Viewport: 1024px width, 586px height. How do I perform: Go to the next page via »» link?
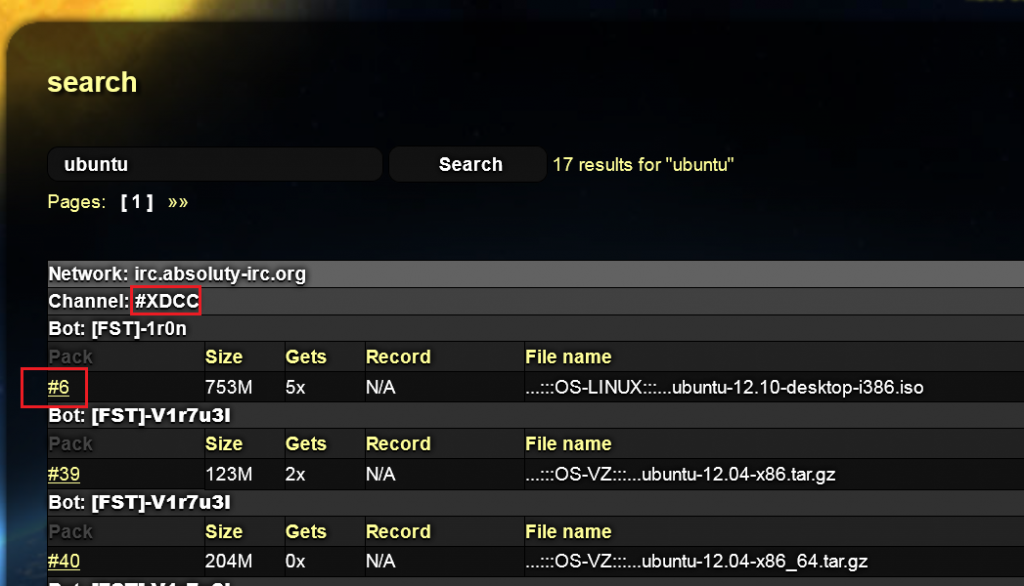click(178, 202)
